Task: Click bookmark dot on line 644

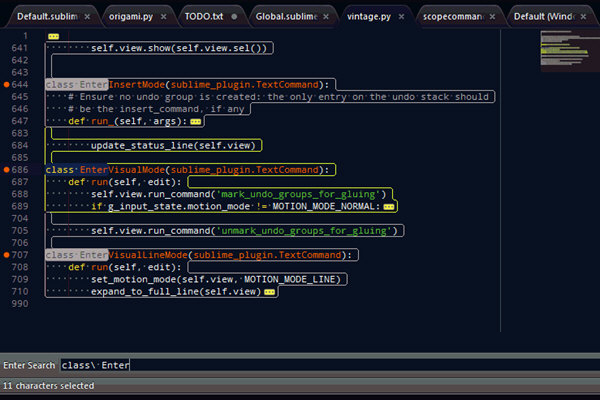Action: click(7, 85)
